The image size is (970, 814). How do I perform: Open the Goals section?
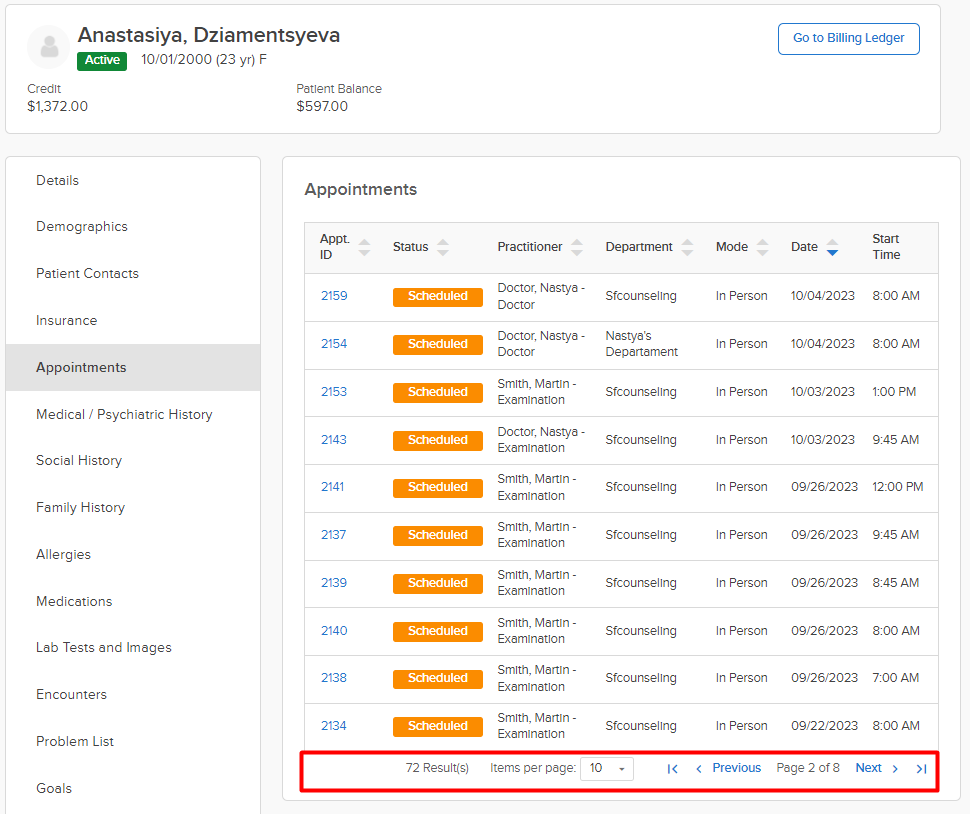(x=54, y=789)
